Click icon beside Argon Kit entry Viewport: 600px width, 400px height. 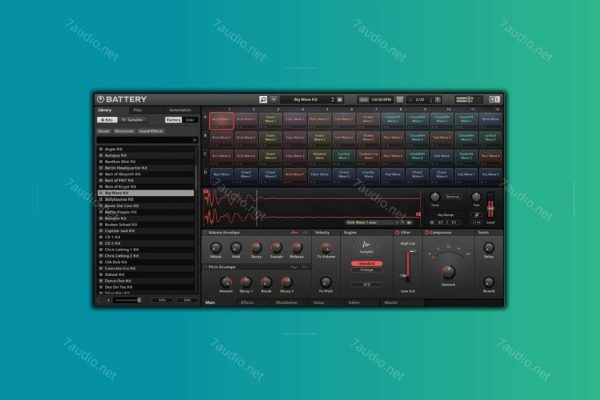click(x=101, y=149)
